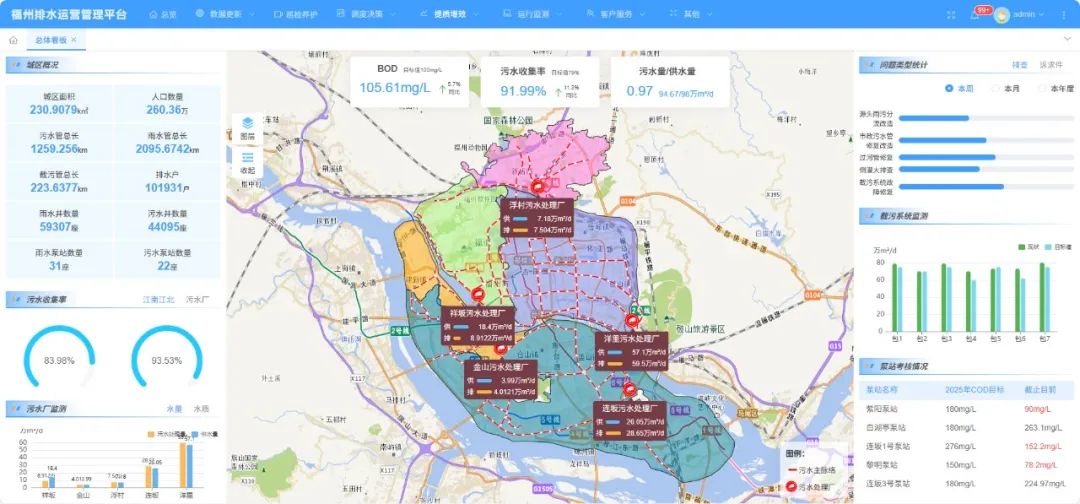This screenshot has width=1080, height=504.
Task: Open notifications bell with 99+ badge
Action: [x=975, y=14]
